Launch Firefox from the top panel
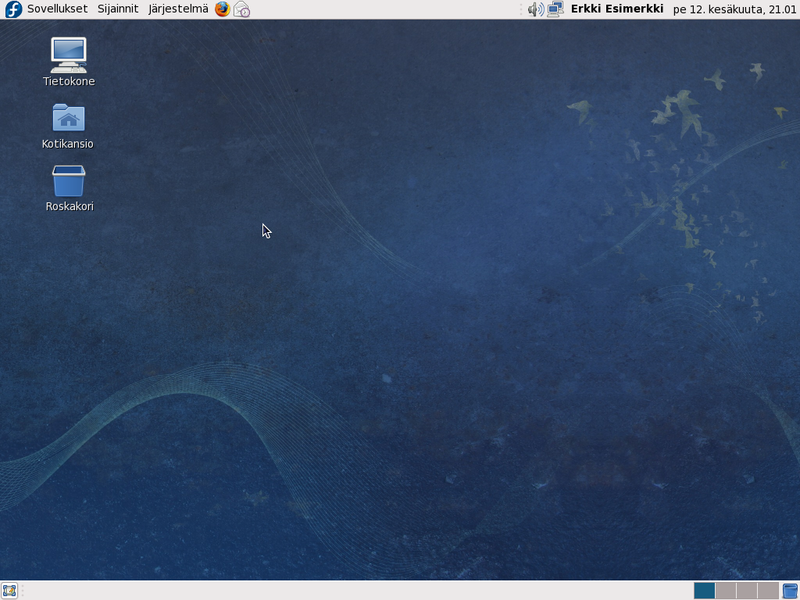 (x=222, y=9)
